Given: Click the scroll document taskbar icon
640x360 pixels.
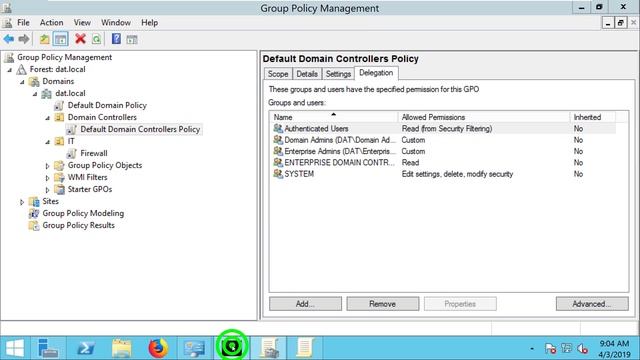Looking at the screenshot, I should pyautogui.click(x=304, y=348).
